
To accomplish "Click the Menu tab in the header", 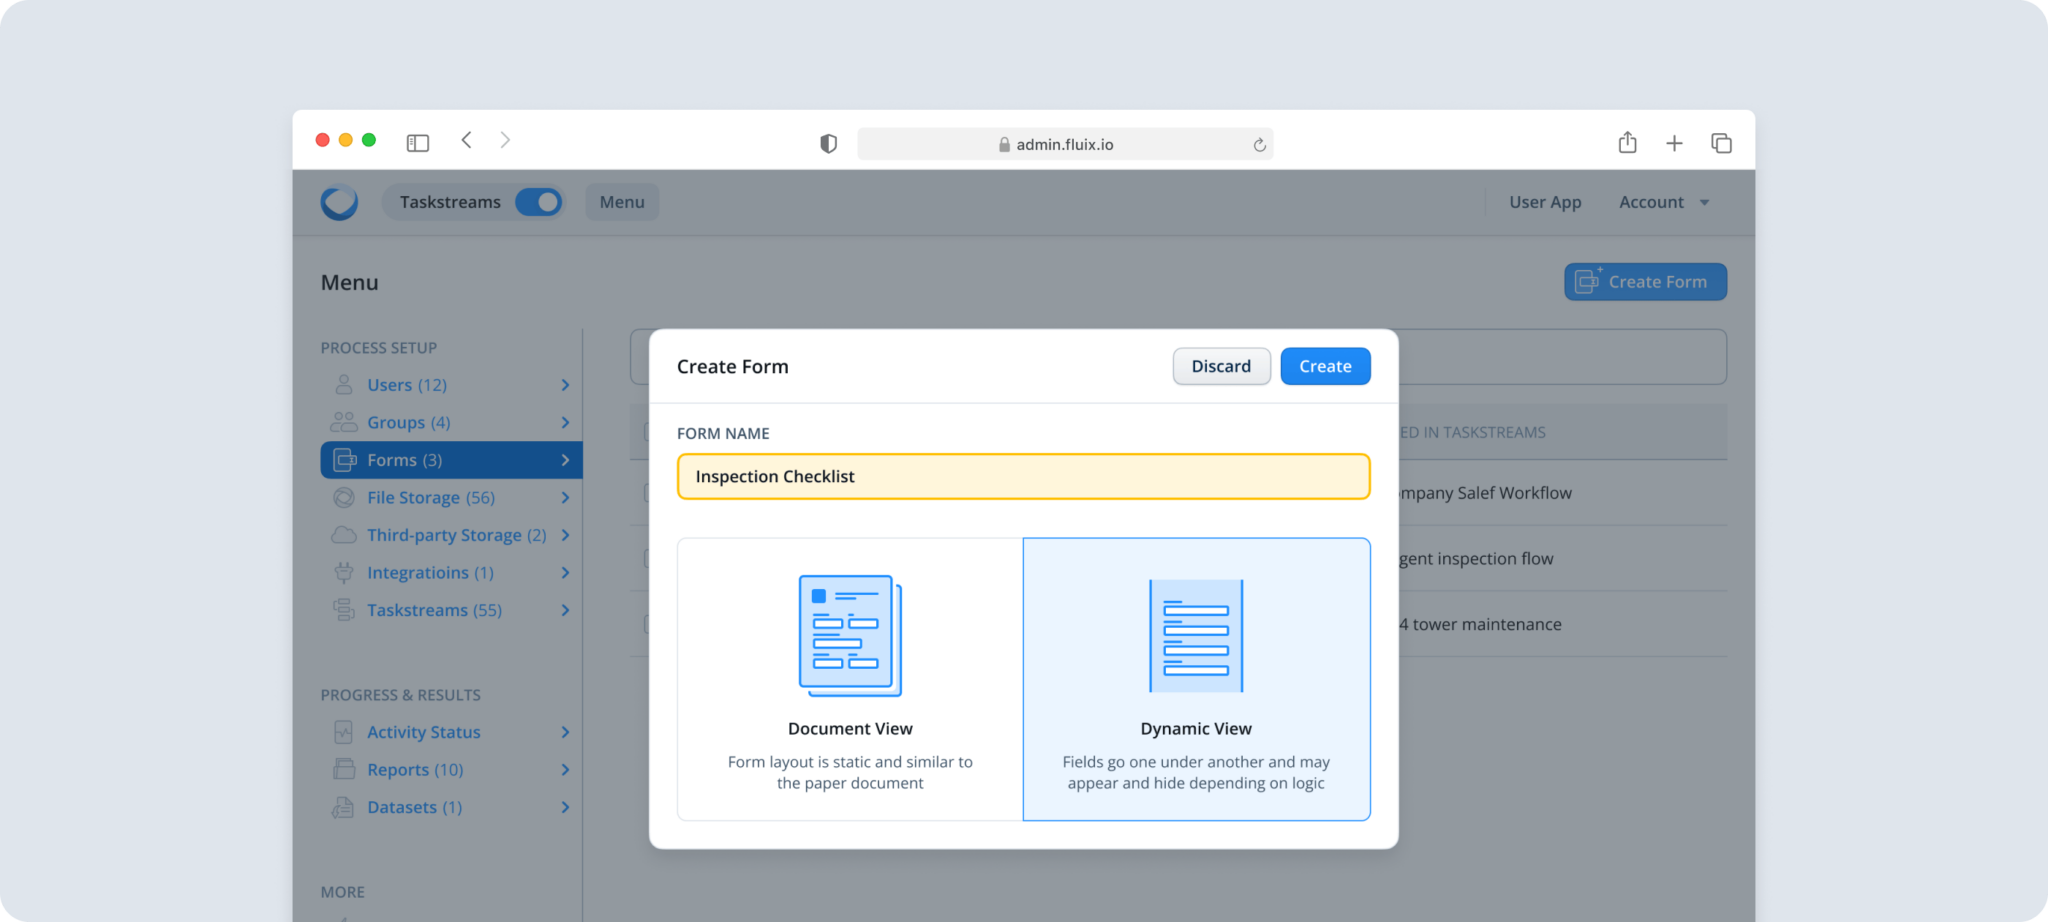I will (x=621, y=201).
